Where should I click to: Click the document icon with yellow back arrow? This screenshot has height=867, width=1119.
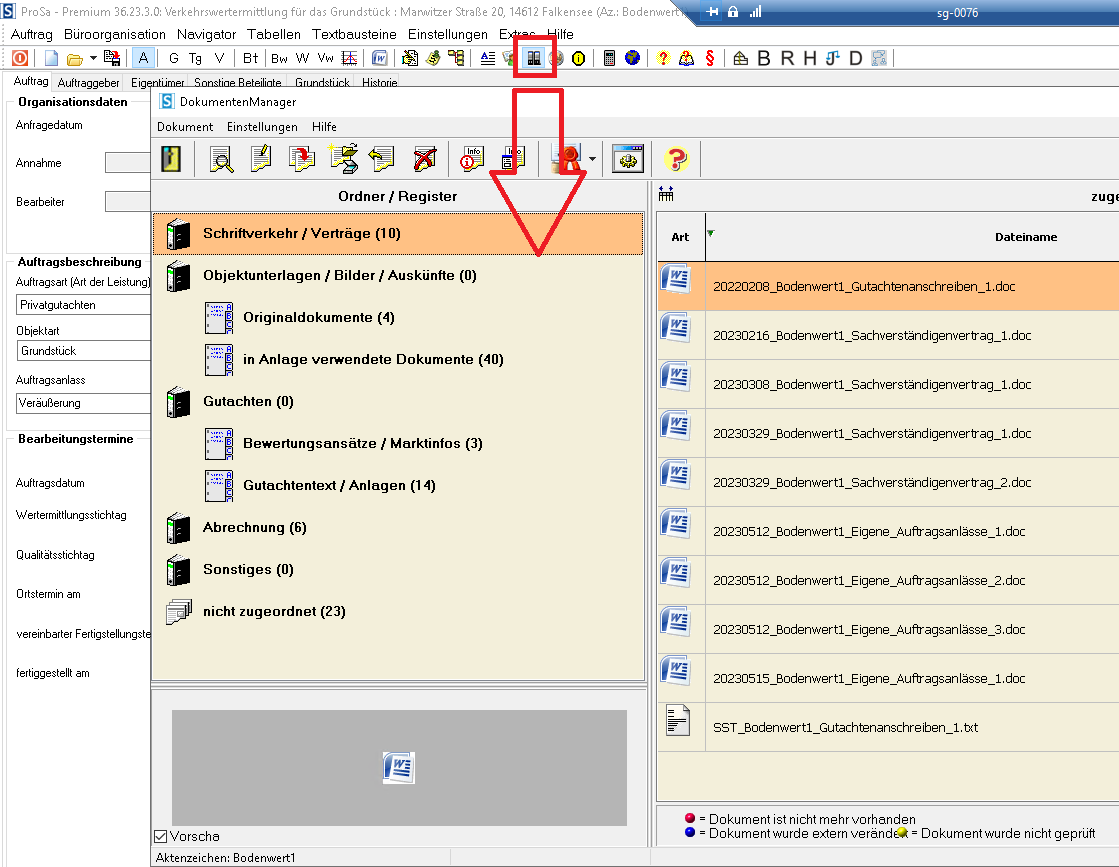[382, 158]
